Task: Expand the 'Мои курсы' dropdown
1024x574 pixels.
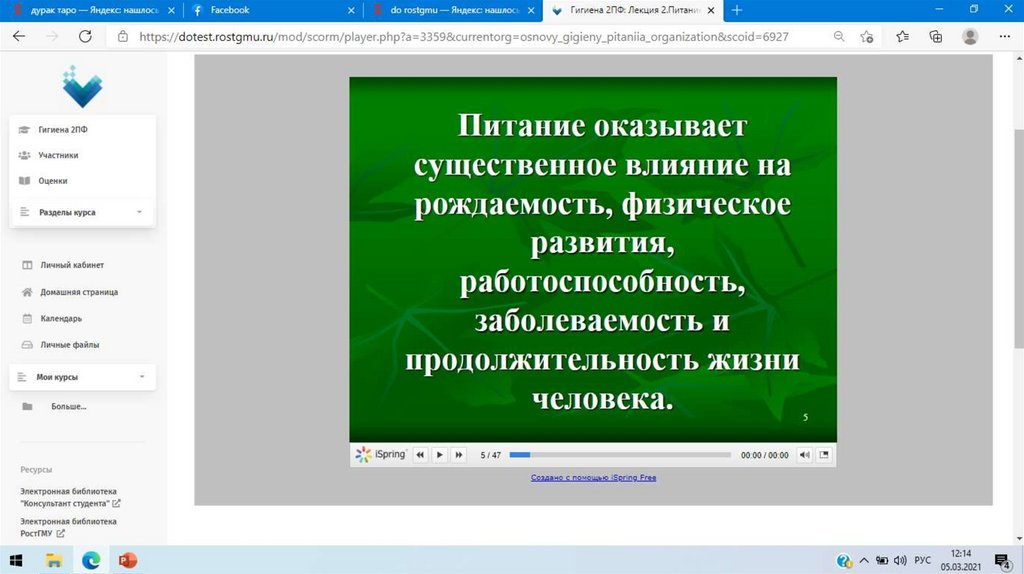Action: click(142, 377)
